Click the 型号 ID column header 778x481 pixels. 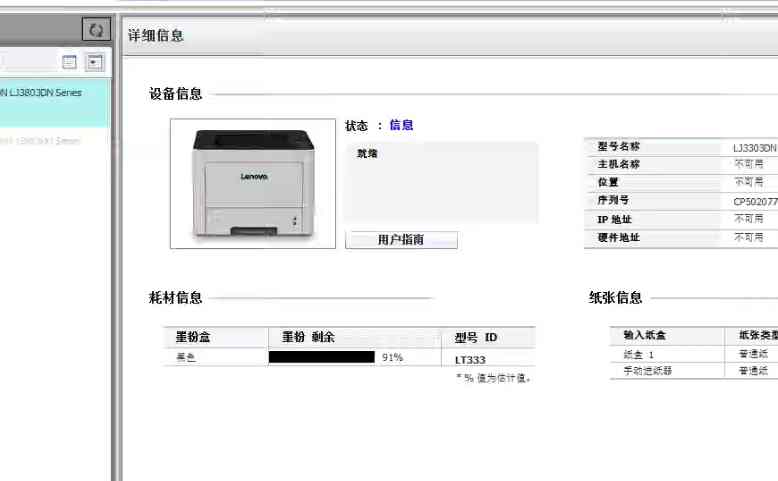[476, 338]
